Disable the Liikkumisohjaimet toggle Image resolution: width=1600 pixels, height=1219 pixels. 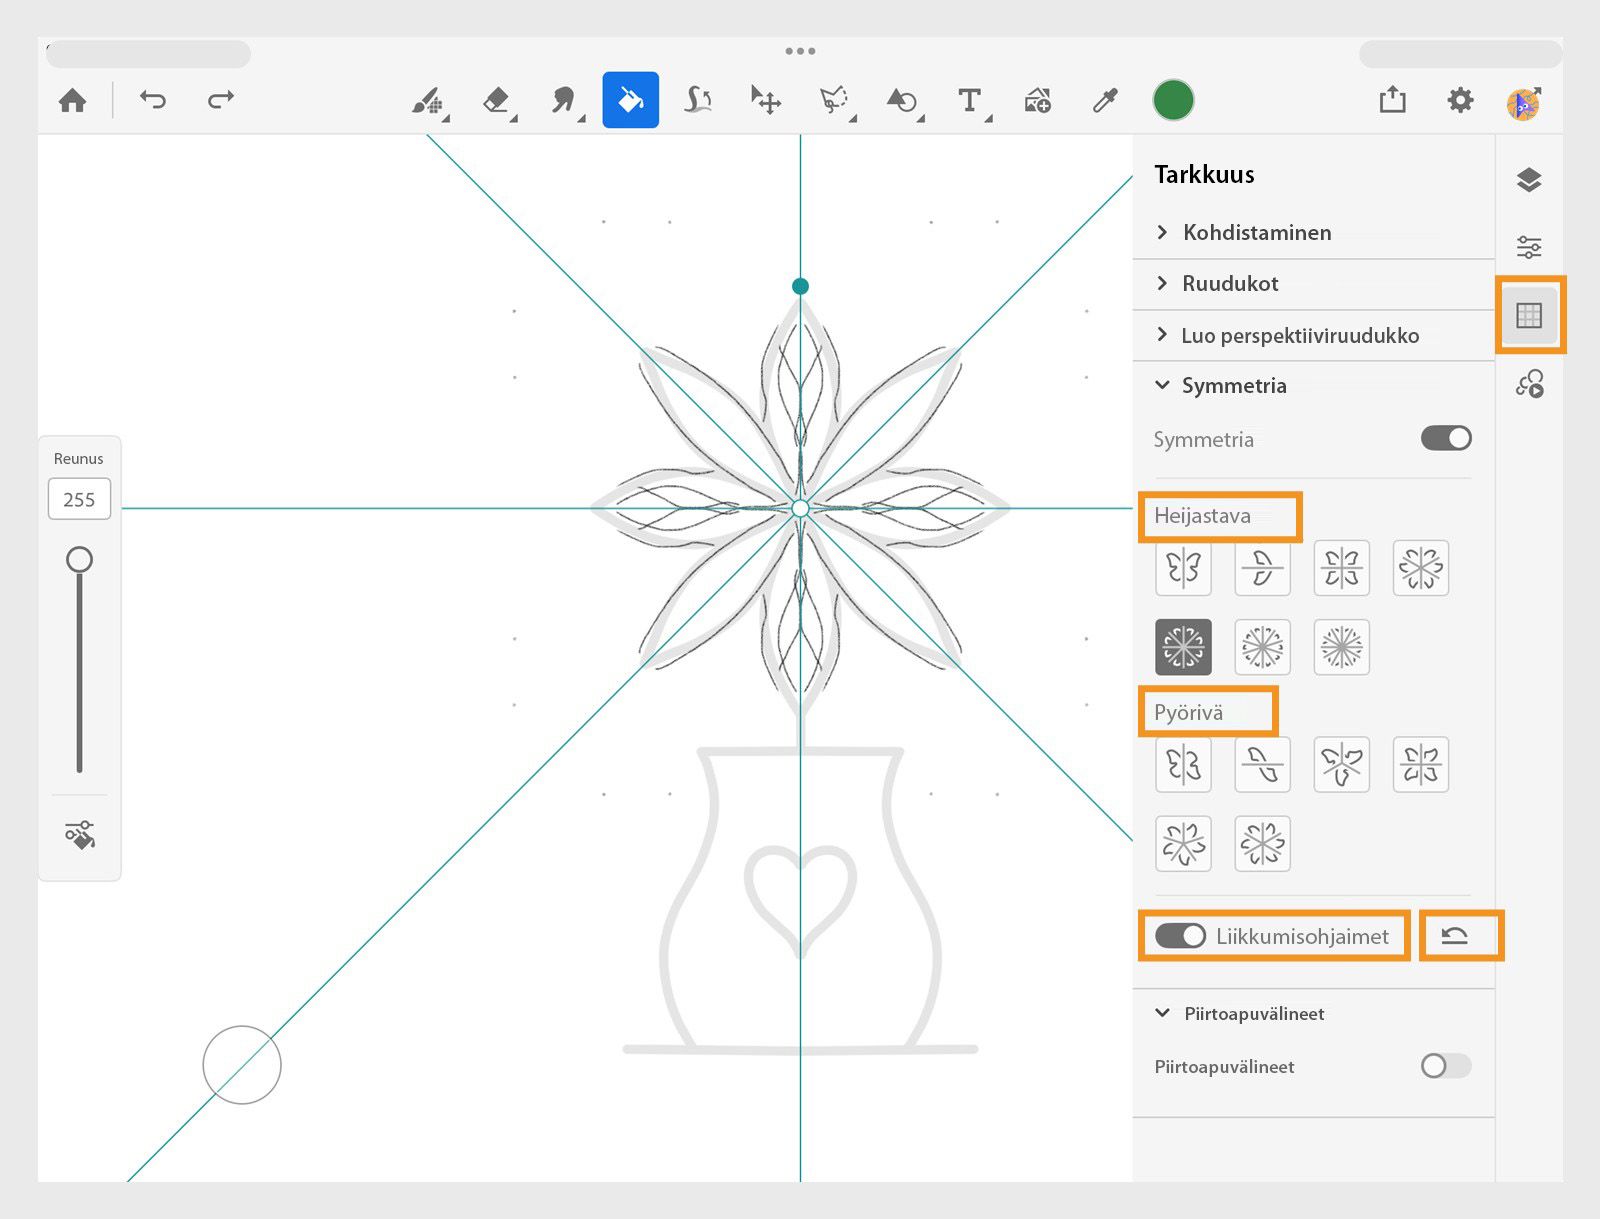[x=1180, y=936]
